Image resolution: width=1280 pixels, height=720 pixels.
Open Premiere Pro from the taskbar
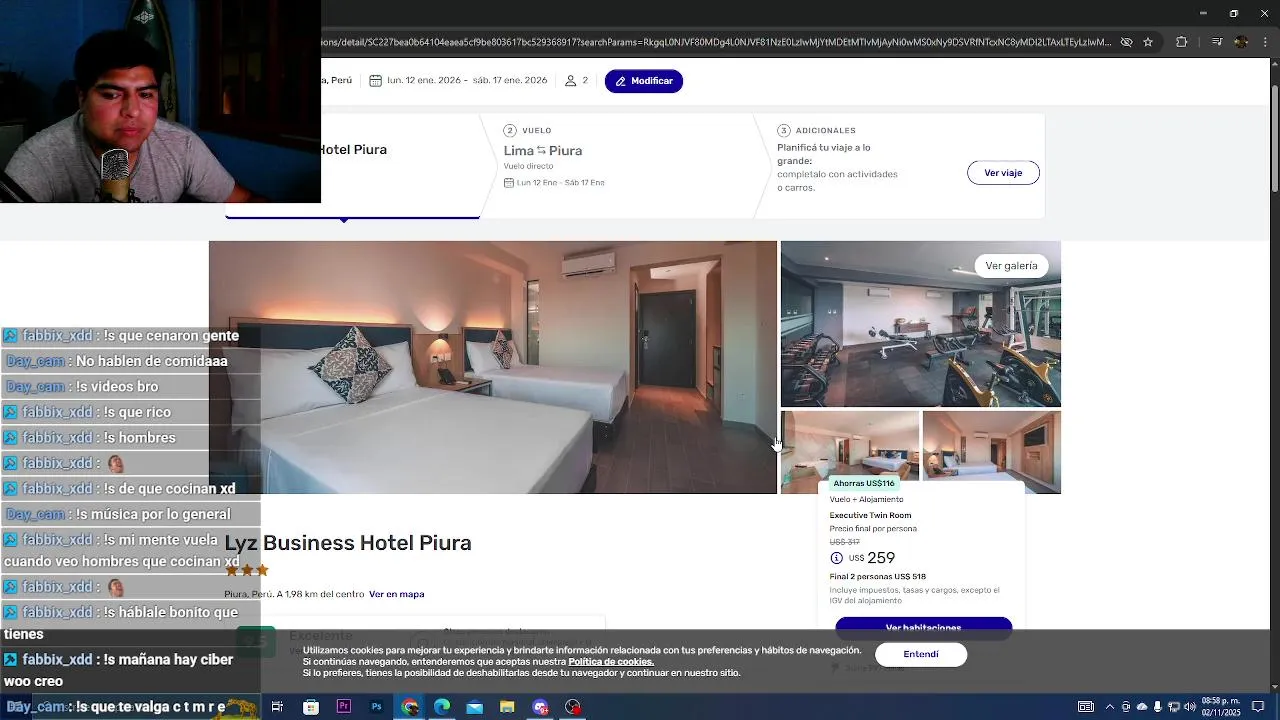click(x=344, y=707)
